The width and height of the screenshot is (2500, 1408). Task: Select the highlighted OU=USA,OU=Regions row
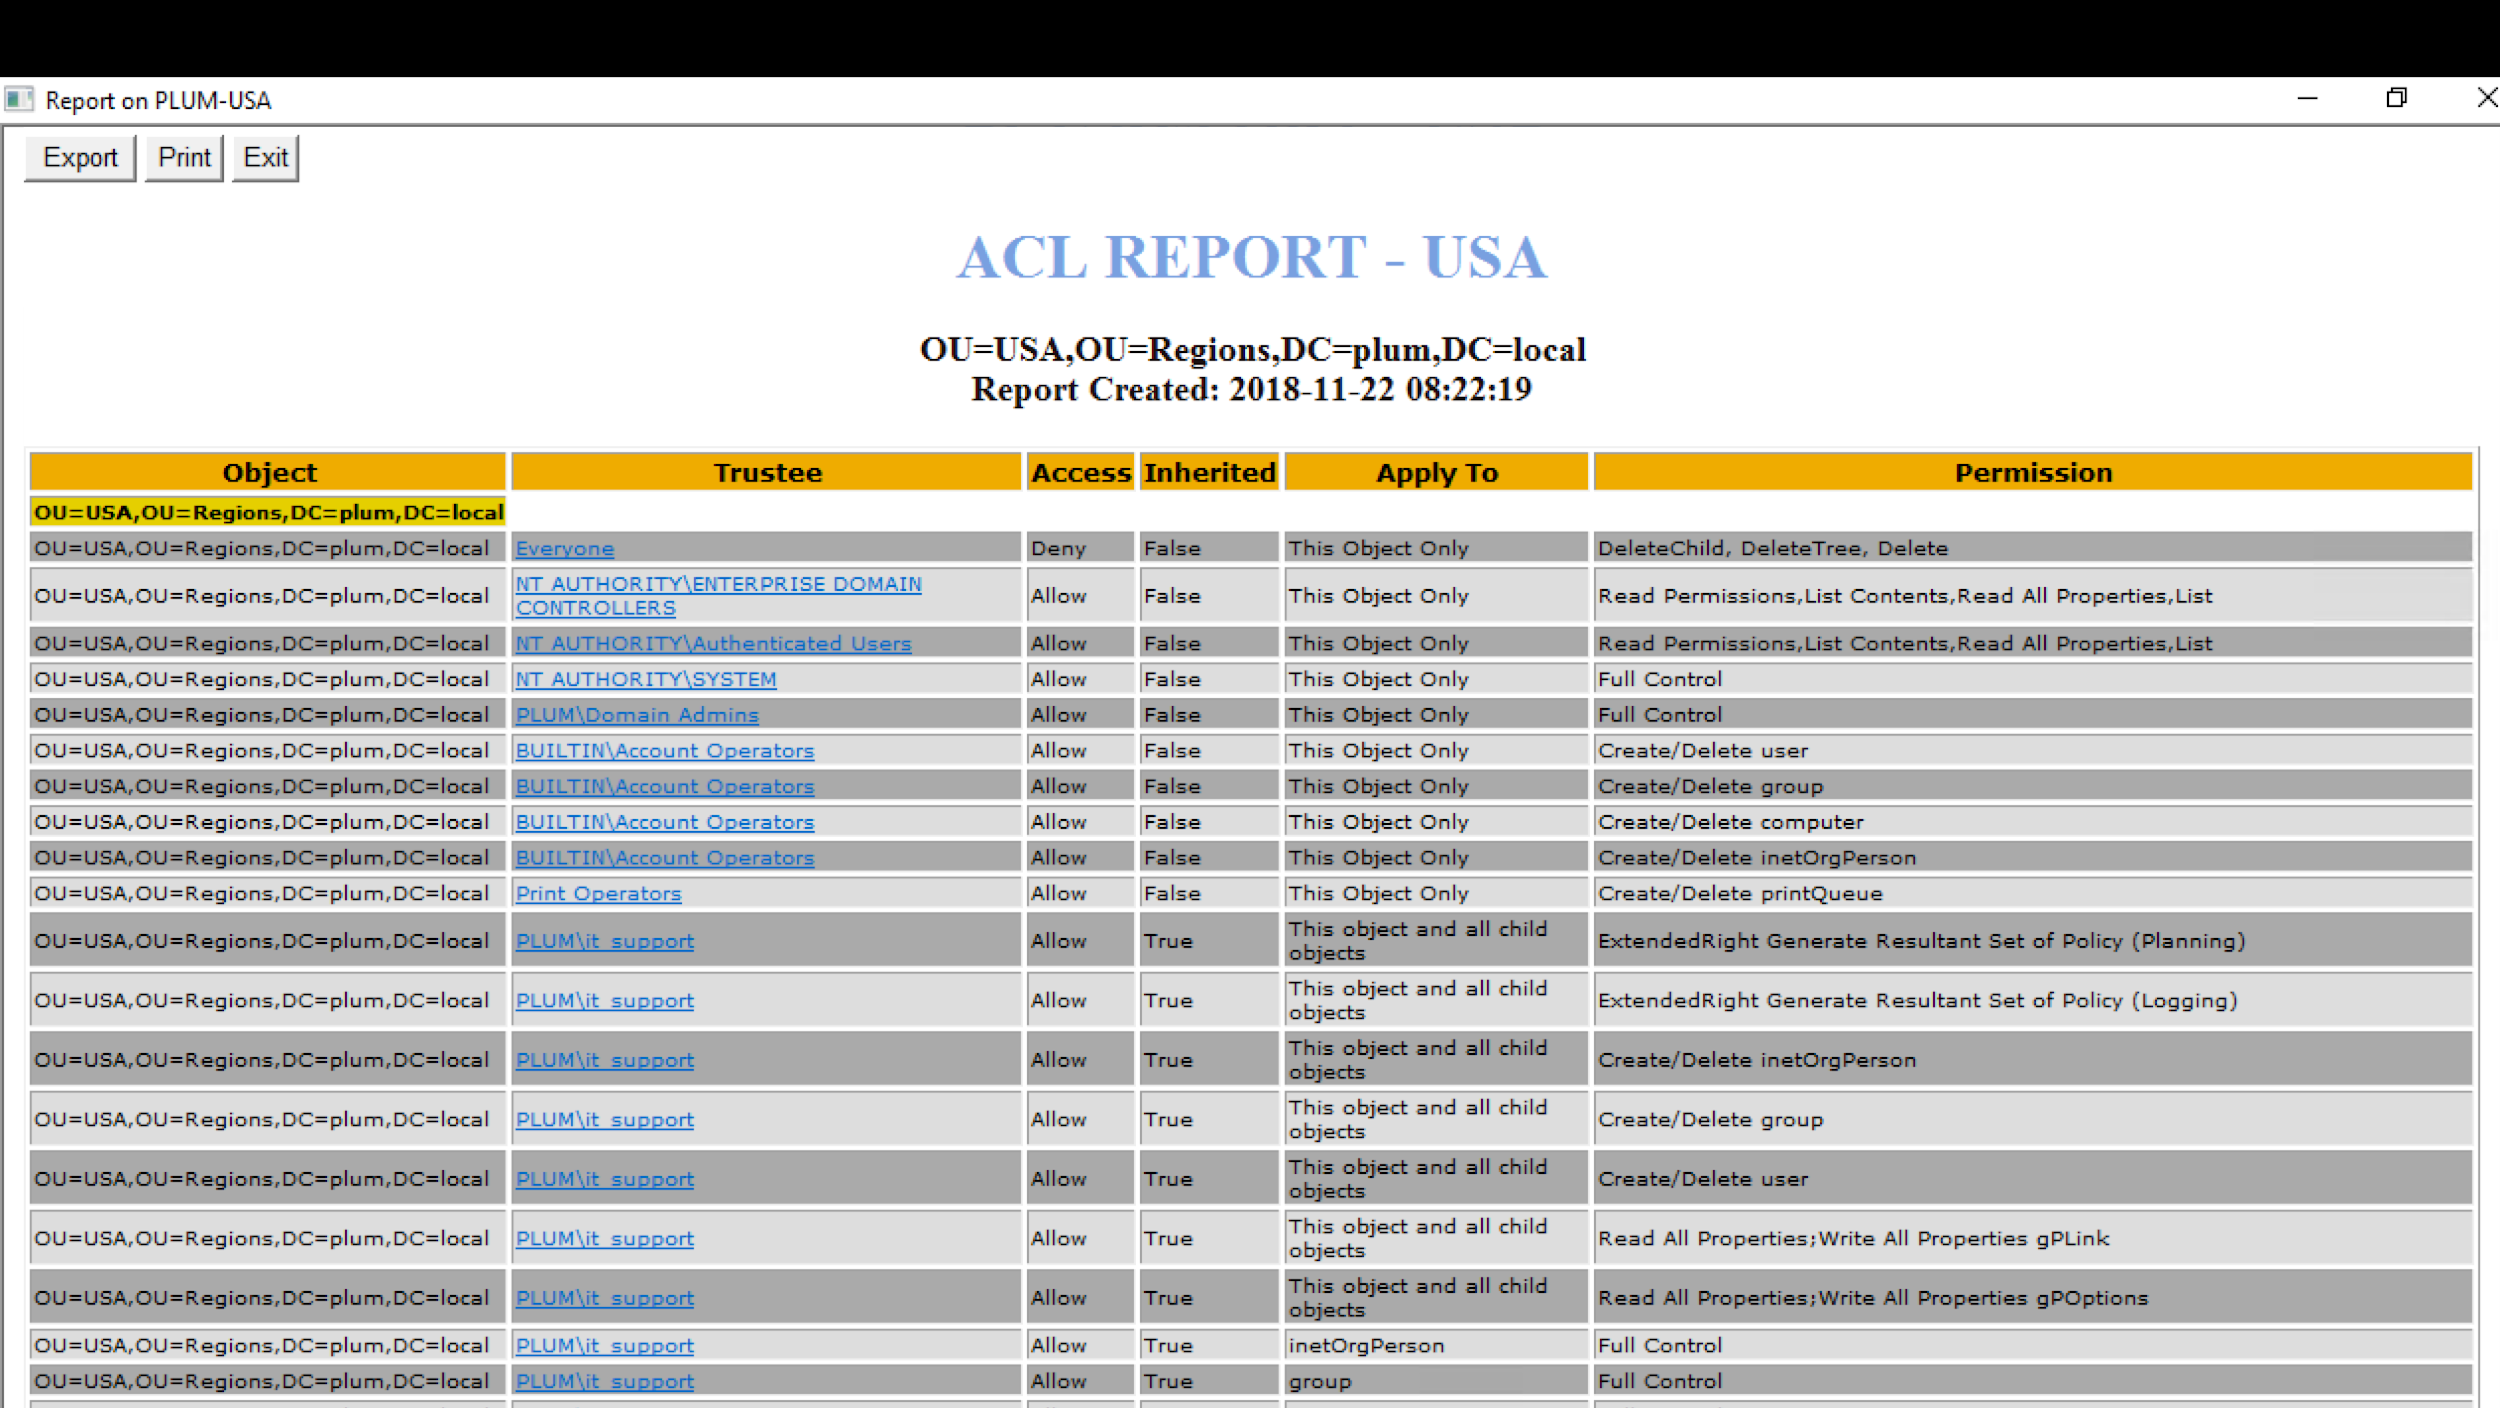[x=268, y=512]
